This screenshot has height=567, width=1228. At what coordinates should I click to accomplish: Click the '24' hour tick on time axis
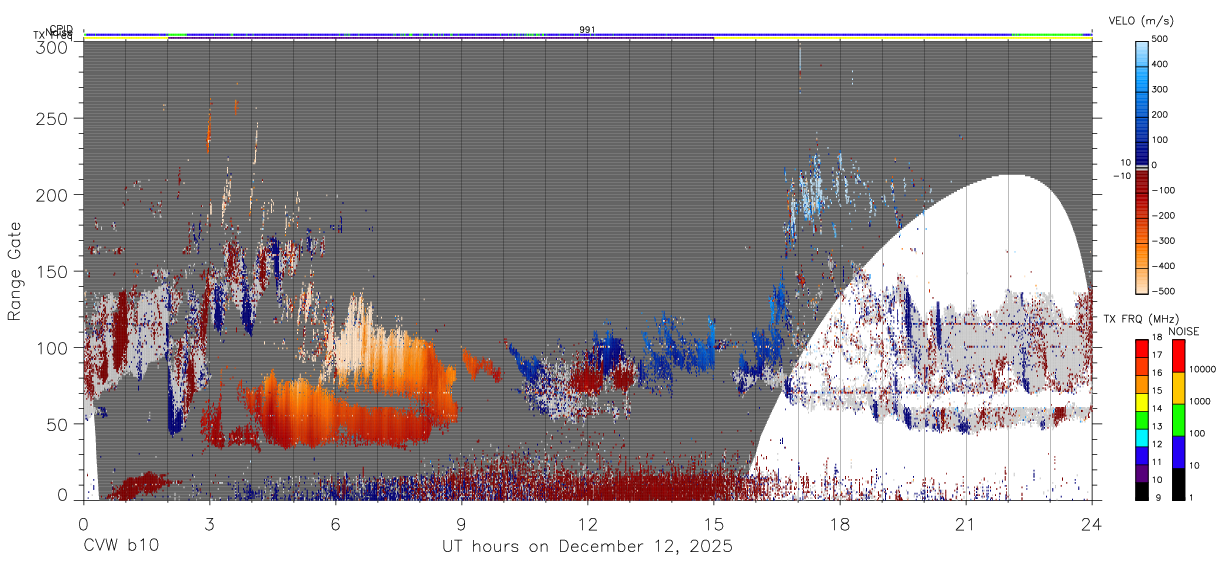(1091, 522)
